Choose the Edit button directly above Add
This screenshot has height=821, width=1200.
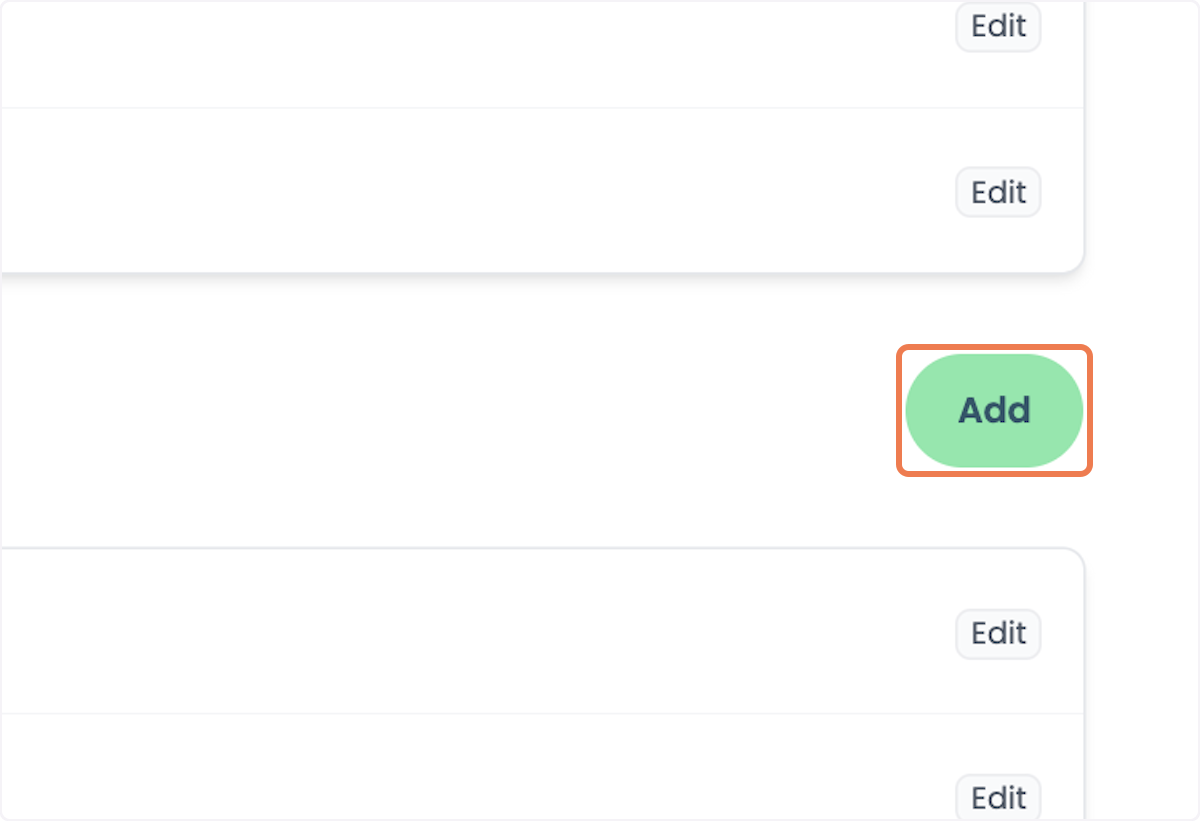[x=998, y=192]
